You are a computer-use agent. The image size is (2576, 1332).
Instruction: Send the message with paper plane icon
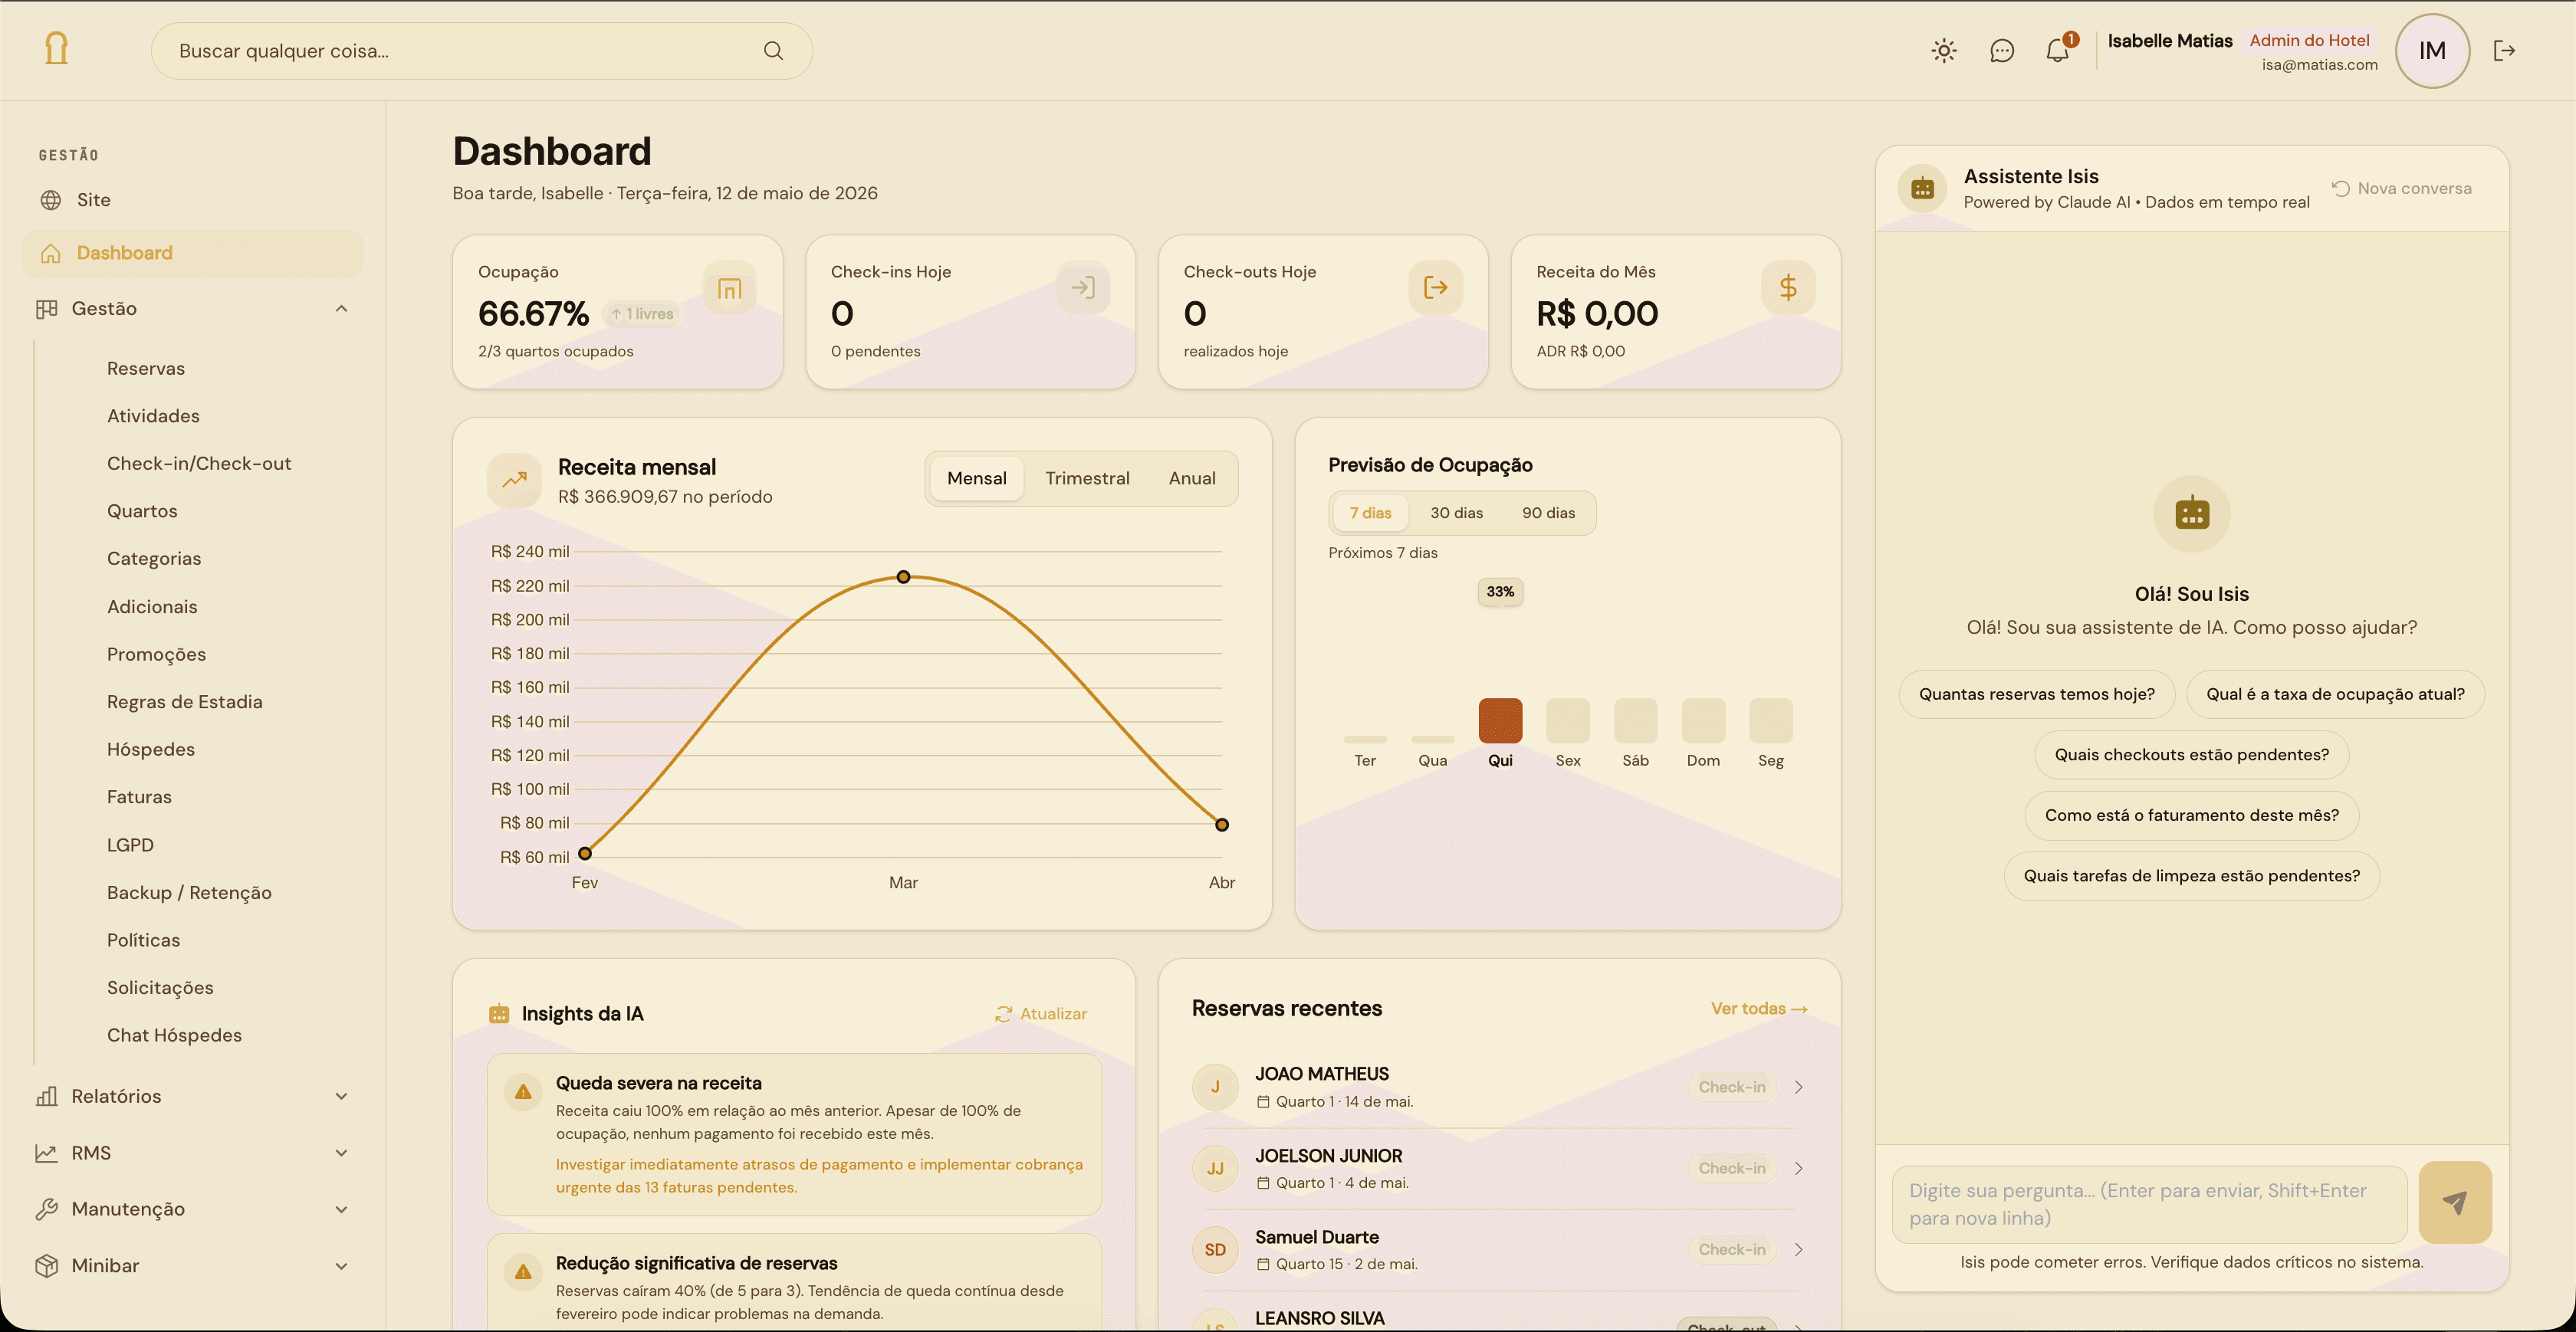[x=2455, y=1202]
